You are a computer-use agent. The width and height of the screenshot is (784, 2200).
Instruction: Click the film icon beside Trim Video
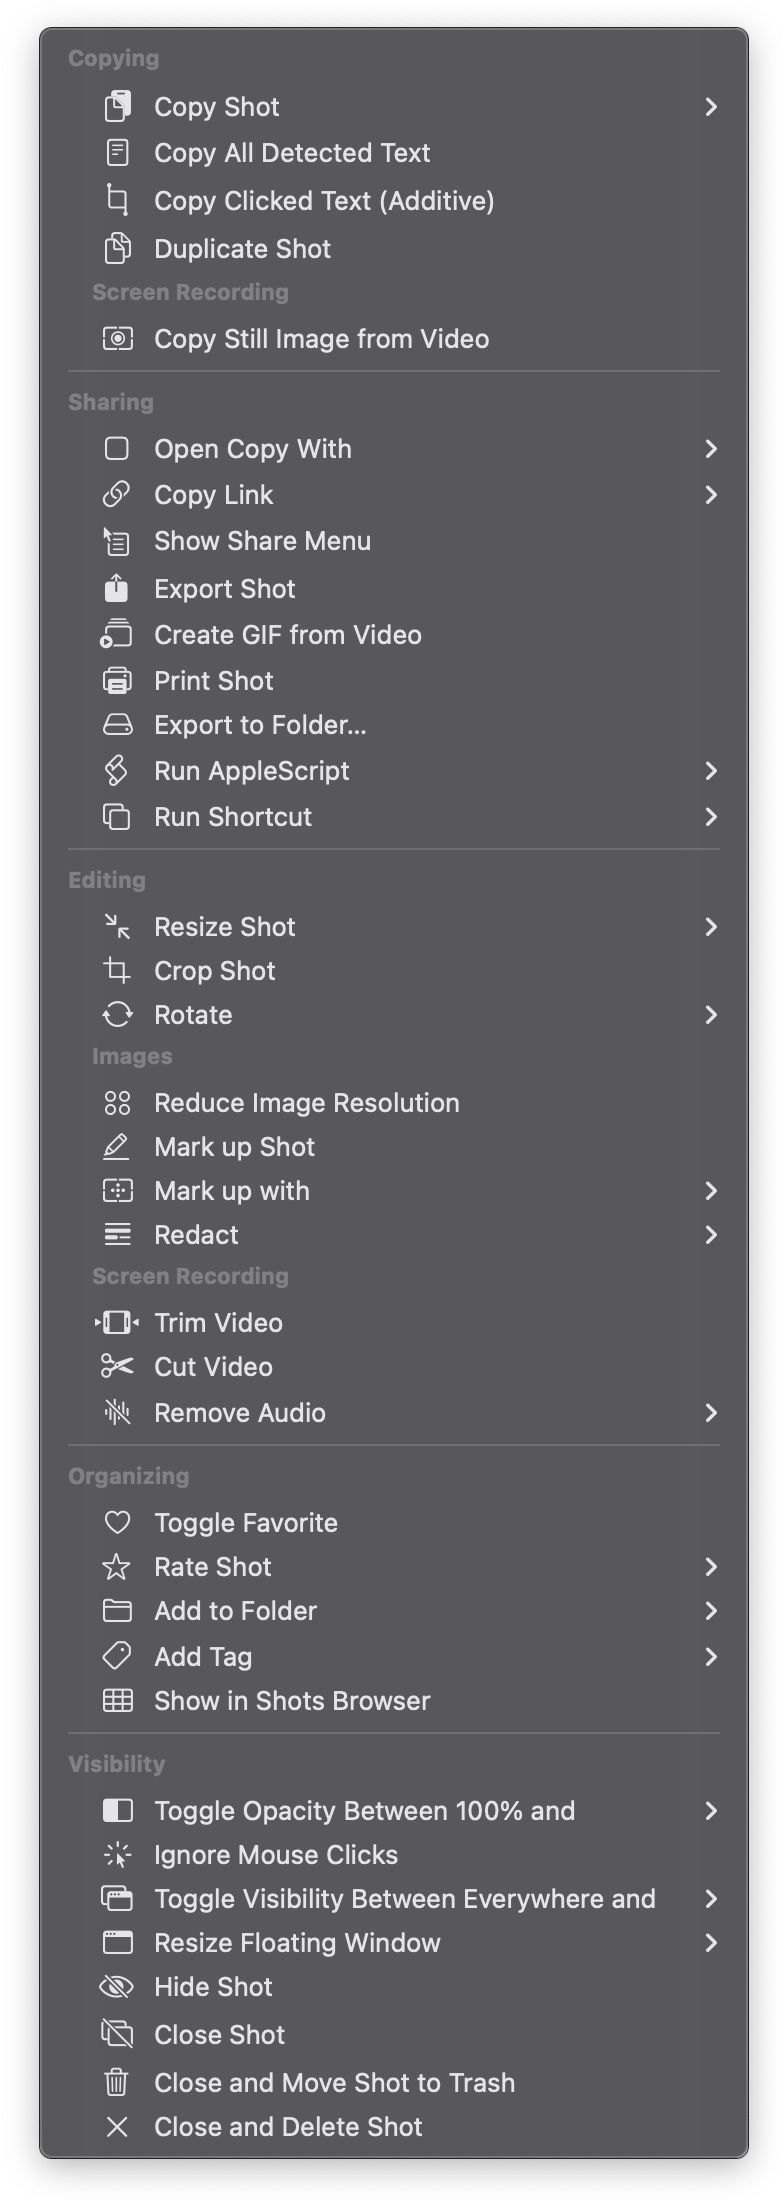click(117, 1322)
